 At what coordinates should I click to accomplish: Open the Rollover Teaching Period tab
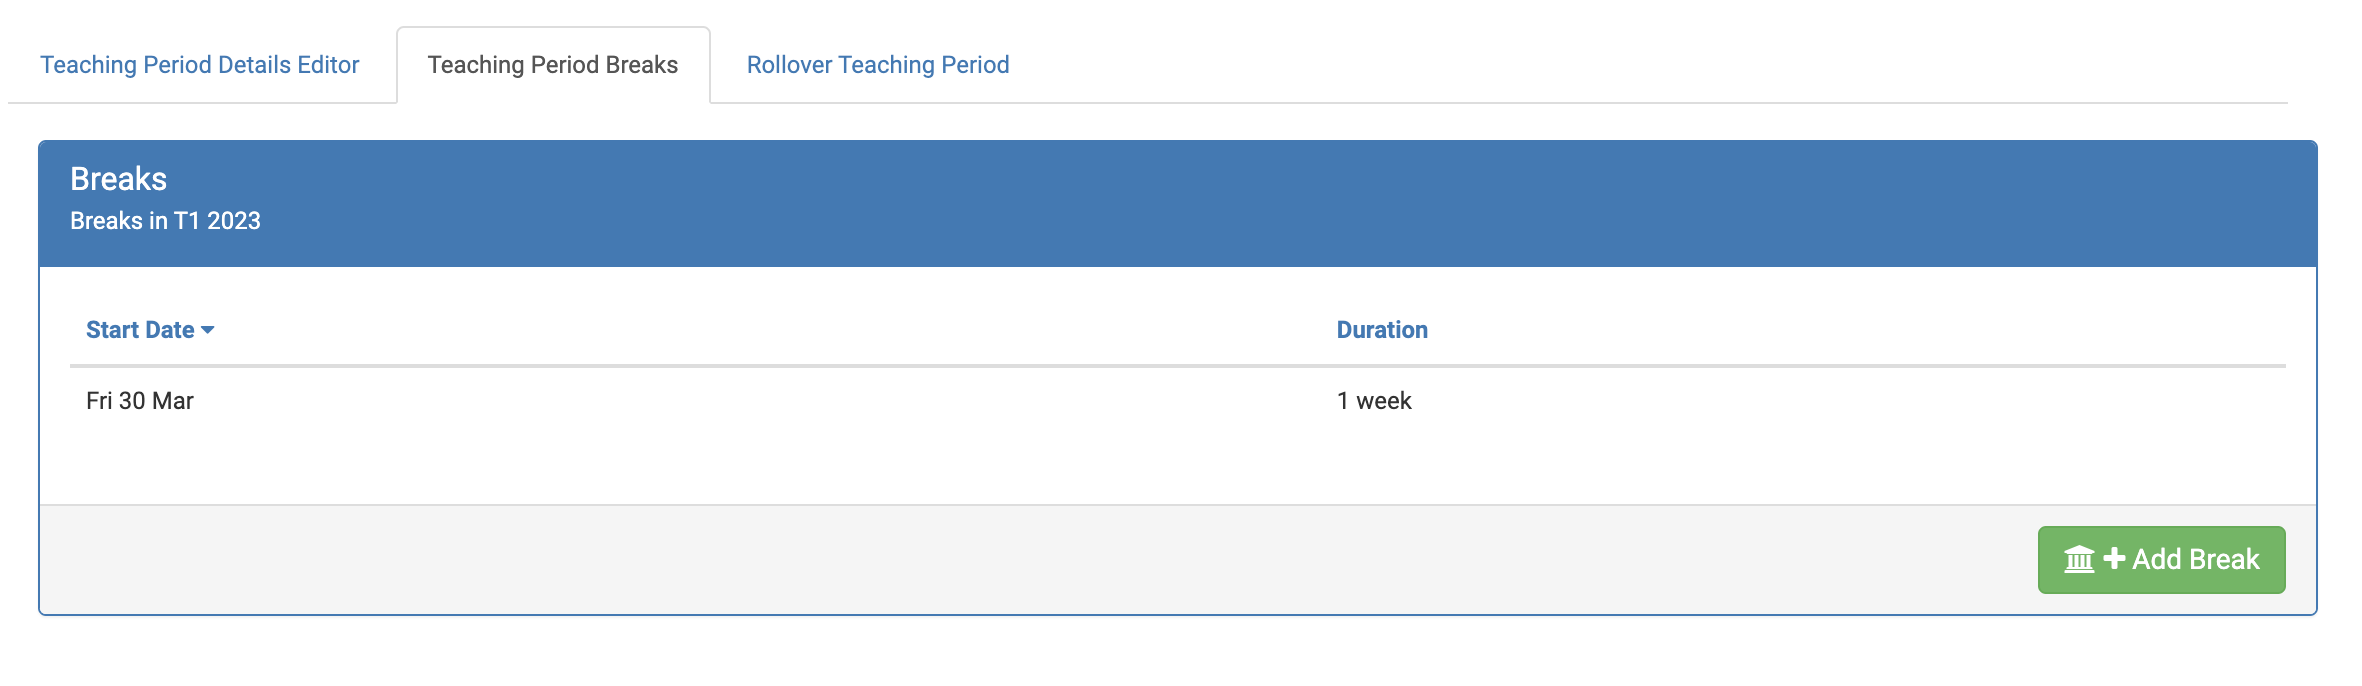877,64
